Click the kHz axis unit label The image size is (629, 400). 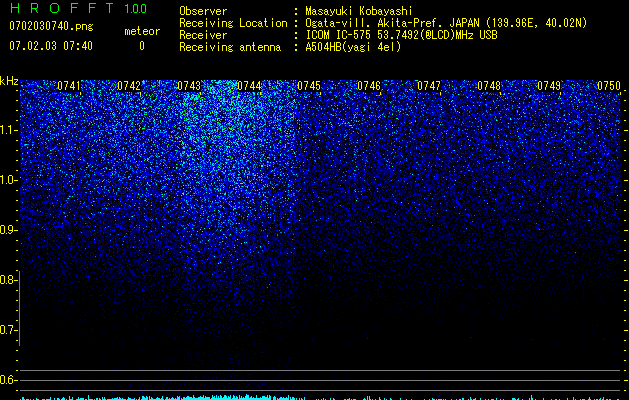tap(9, 81)
